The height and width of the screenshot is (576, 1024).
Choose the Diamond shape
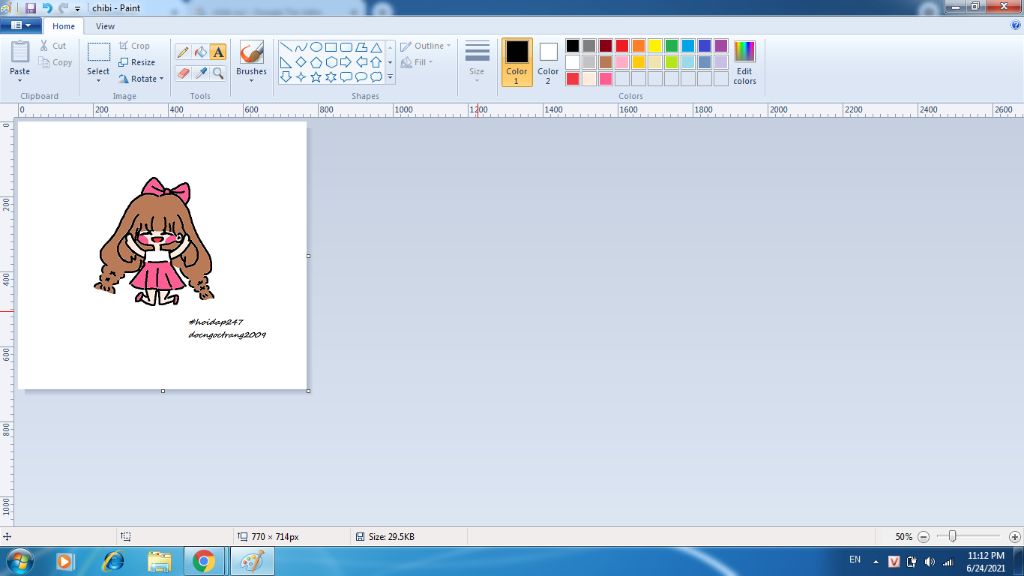point(300,62)
